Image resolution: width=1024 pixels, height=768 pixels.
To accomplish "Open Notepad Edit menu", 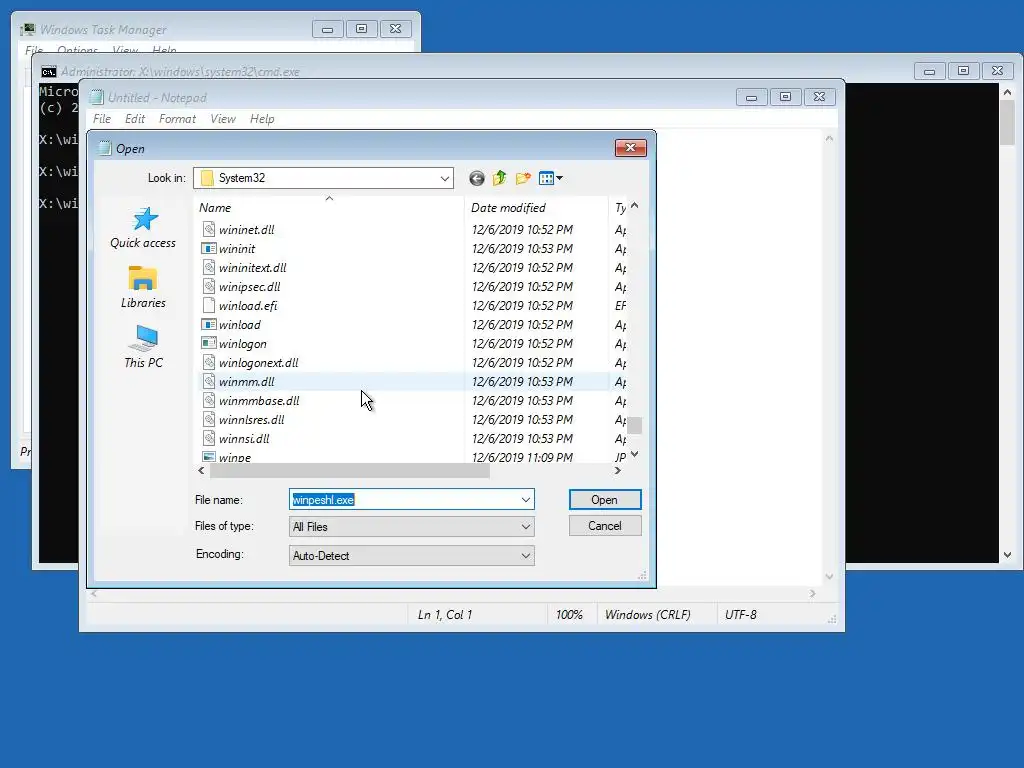I will (135, 119).
